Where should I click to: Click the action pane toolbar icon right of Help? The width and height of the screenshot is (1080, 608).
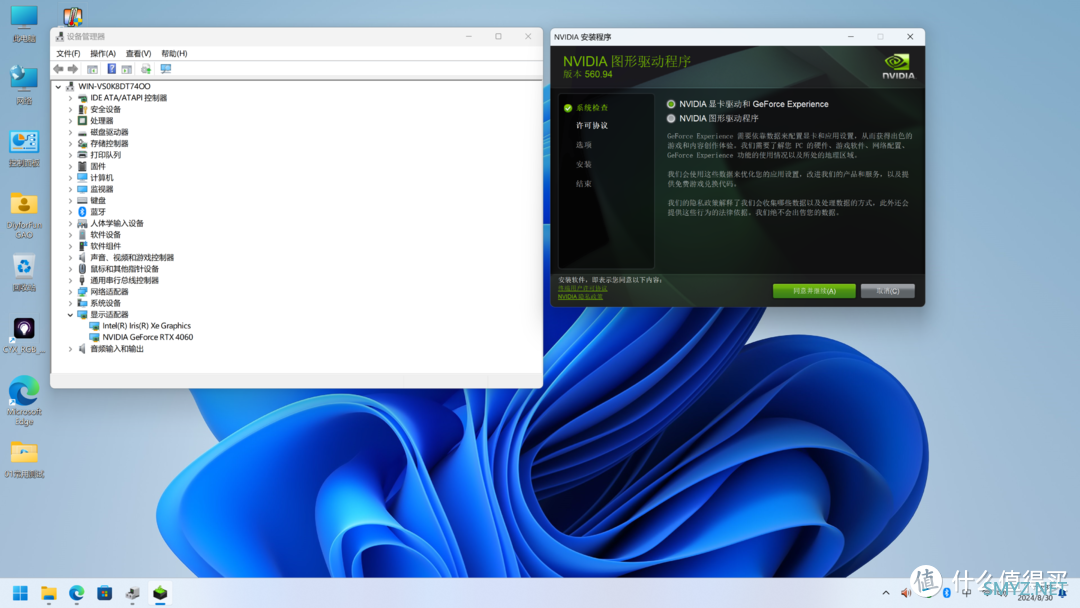coord(127,69)
